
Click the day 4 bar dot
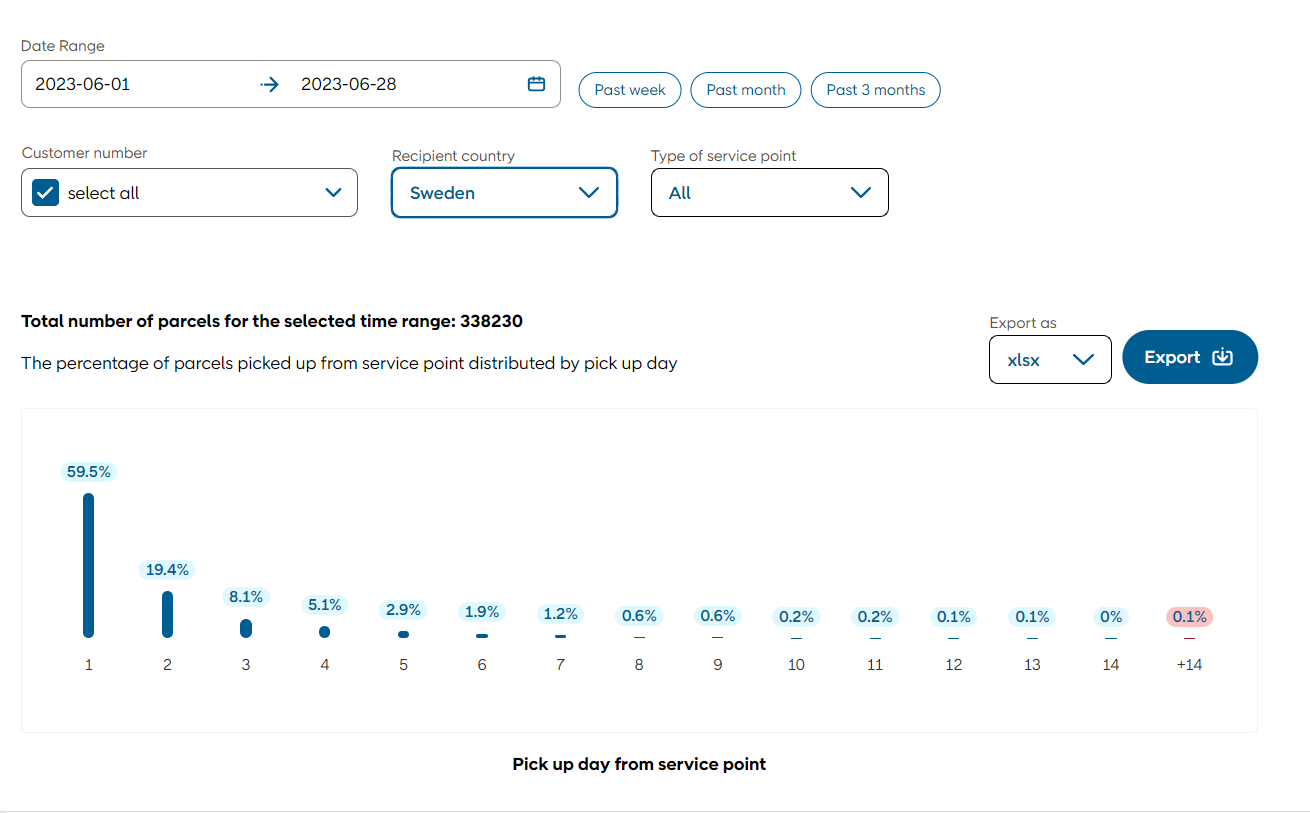tap(324, 632)
